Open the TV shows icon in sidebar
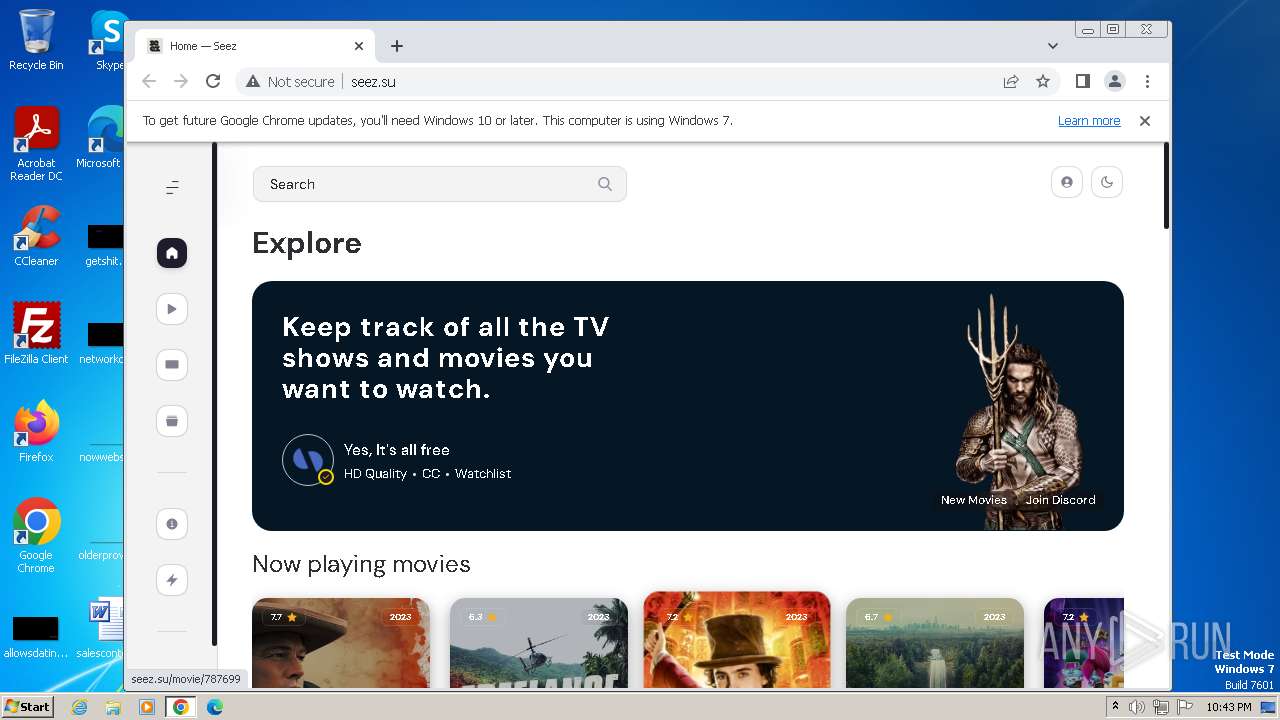 pyautogui.click(x=172, y=365)
